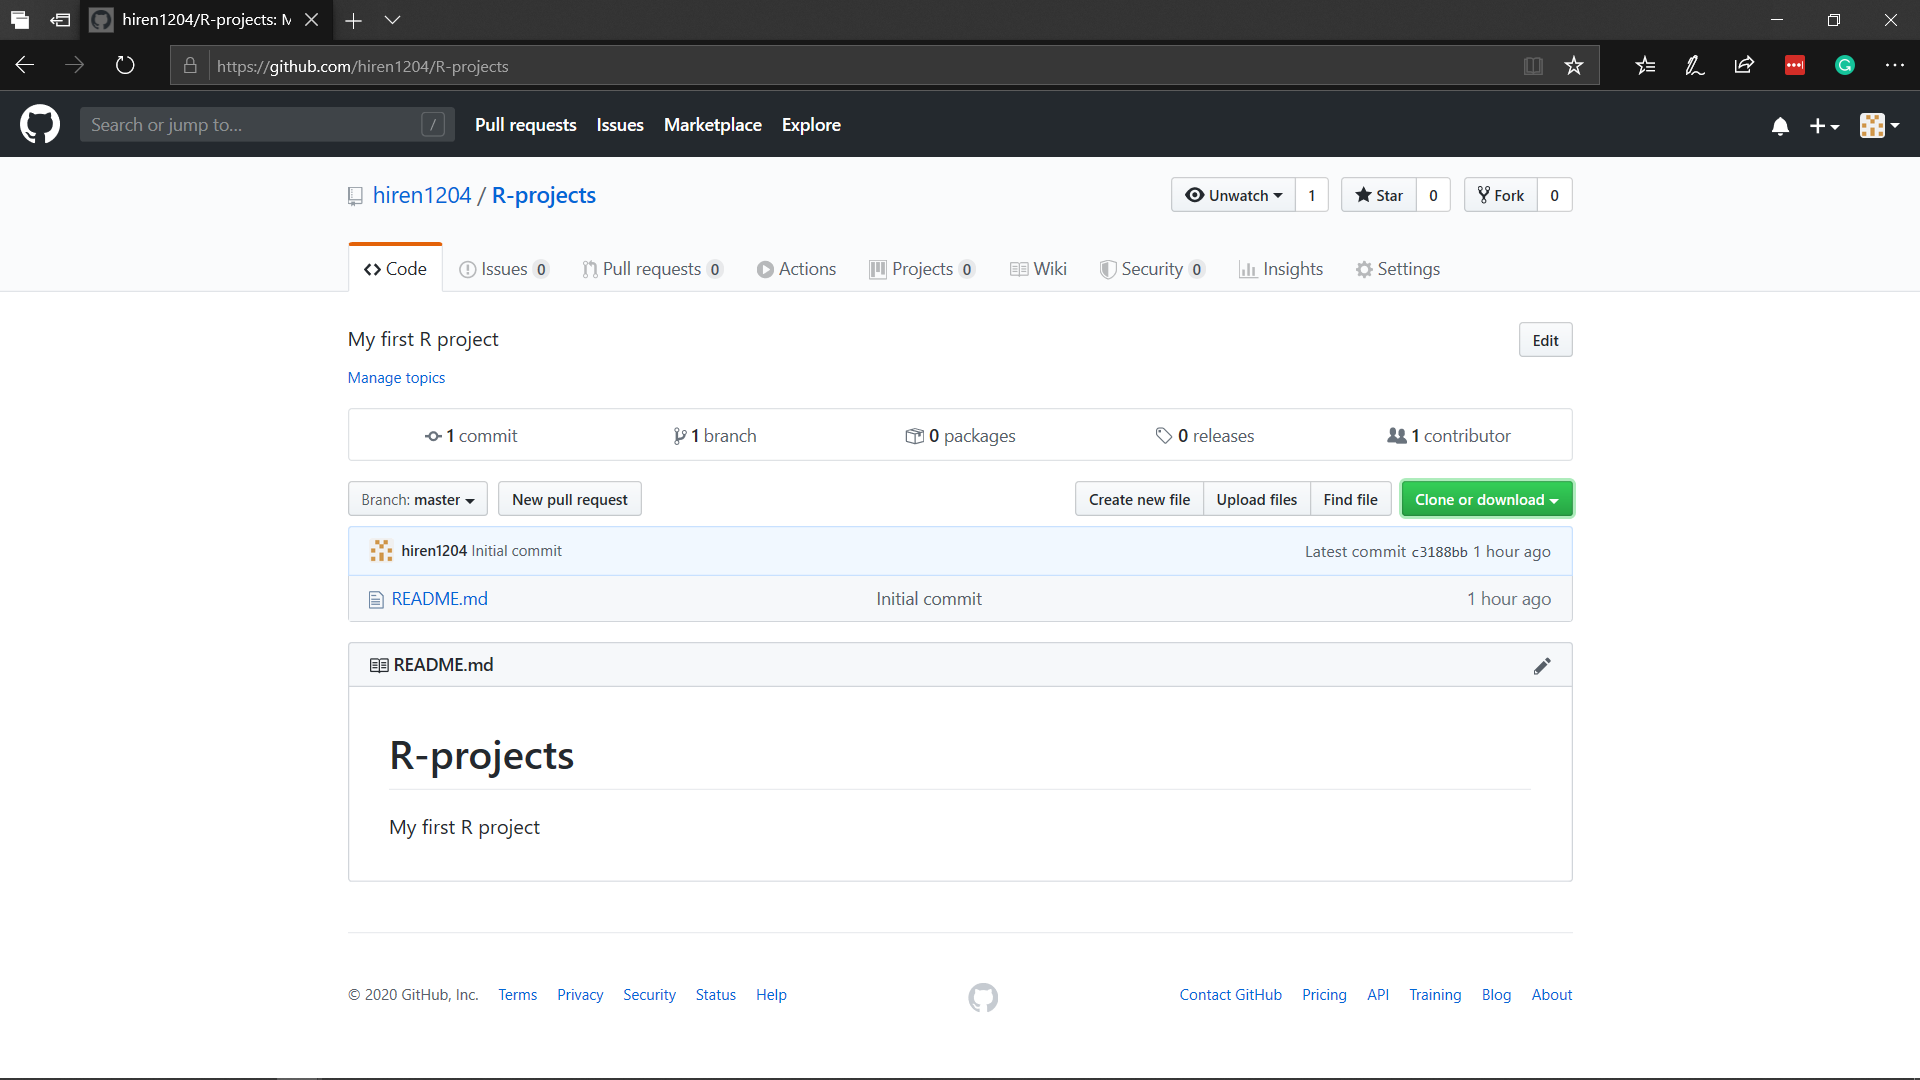This screenshot has height=1080, width=1920.
Task: Click the Grammarly extension icon
Action: point(1845,66)
